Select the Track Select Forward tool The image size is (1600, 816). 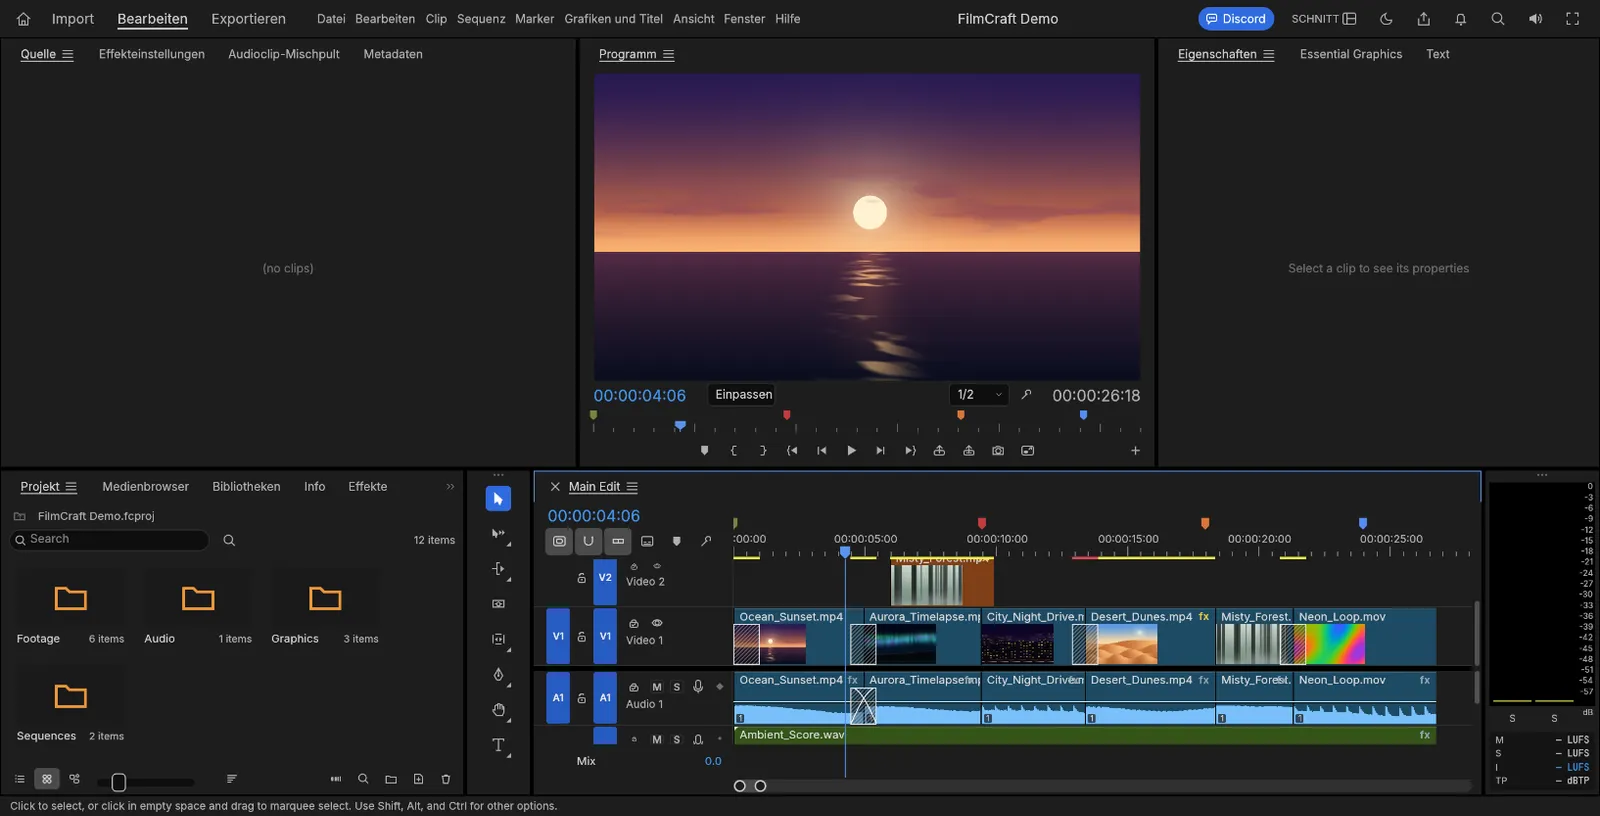498,534
